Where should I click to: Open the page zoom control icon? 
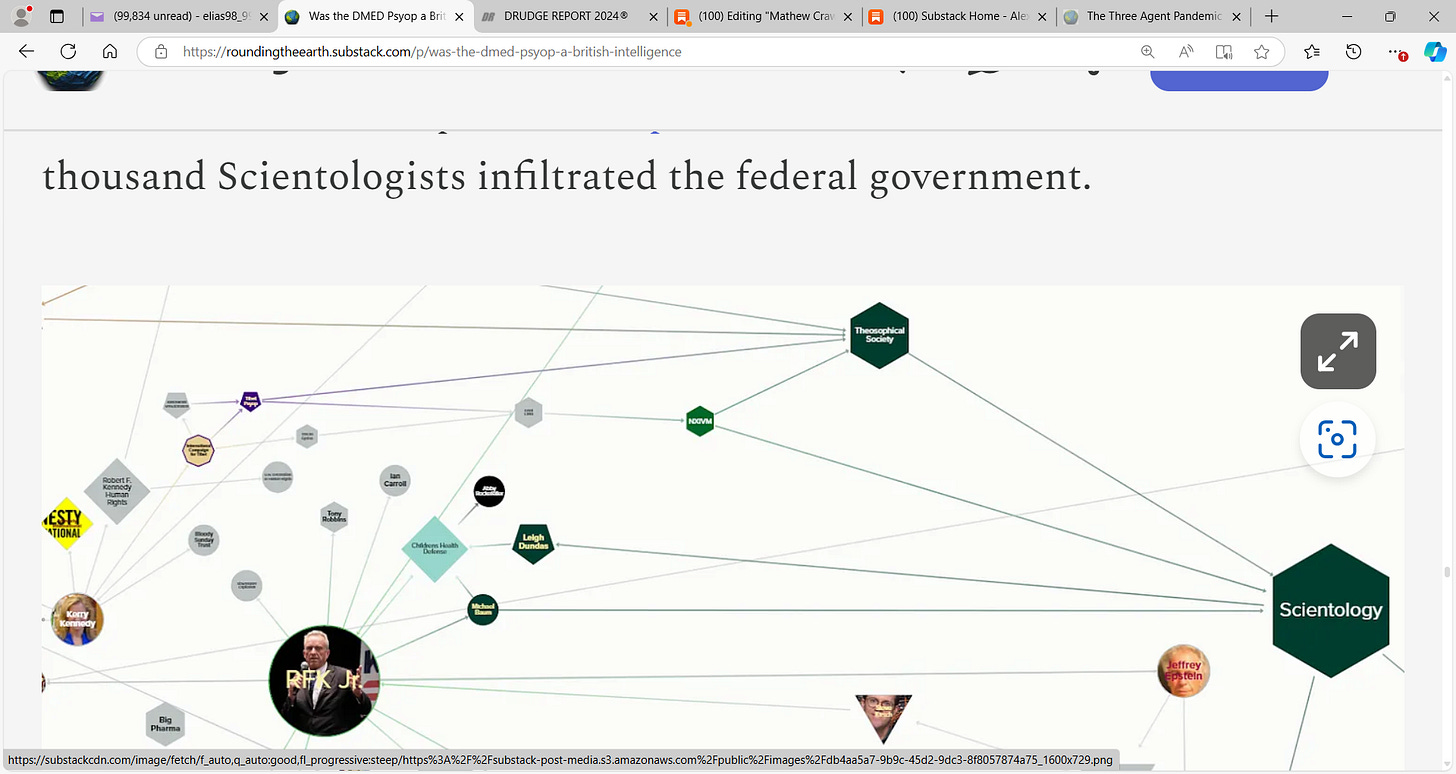point(1148,52)
